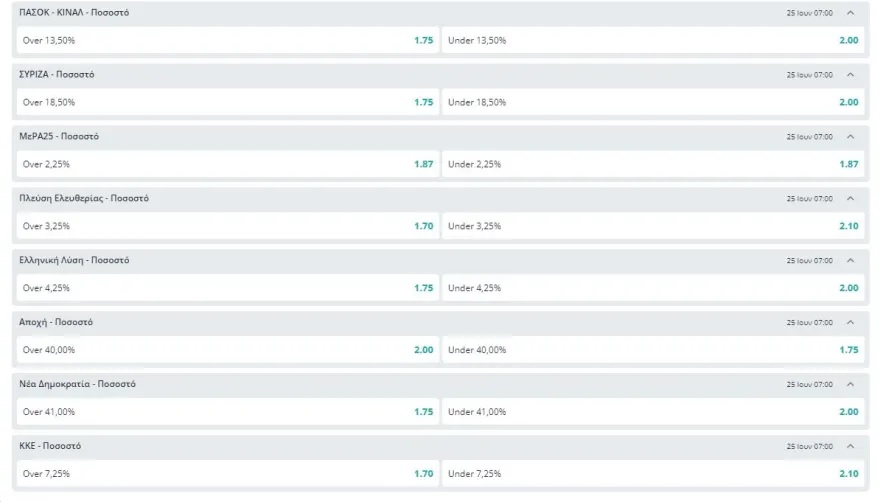The image size is (880, 502).
Task: Select Under 13,50% at odds 2.00
Action: click(653, 40)
